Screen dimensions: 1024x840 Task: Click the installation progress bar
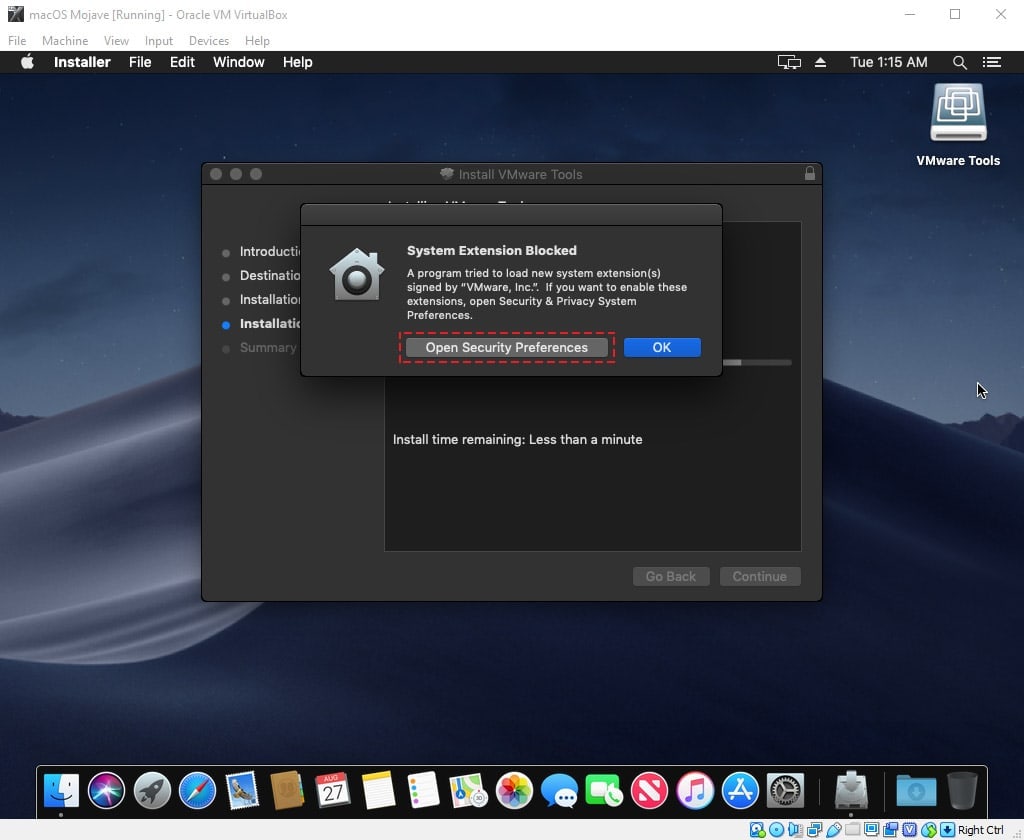coord(762,362)
